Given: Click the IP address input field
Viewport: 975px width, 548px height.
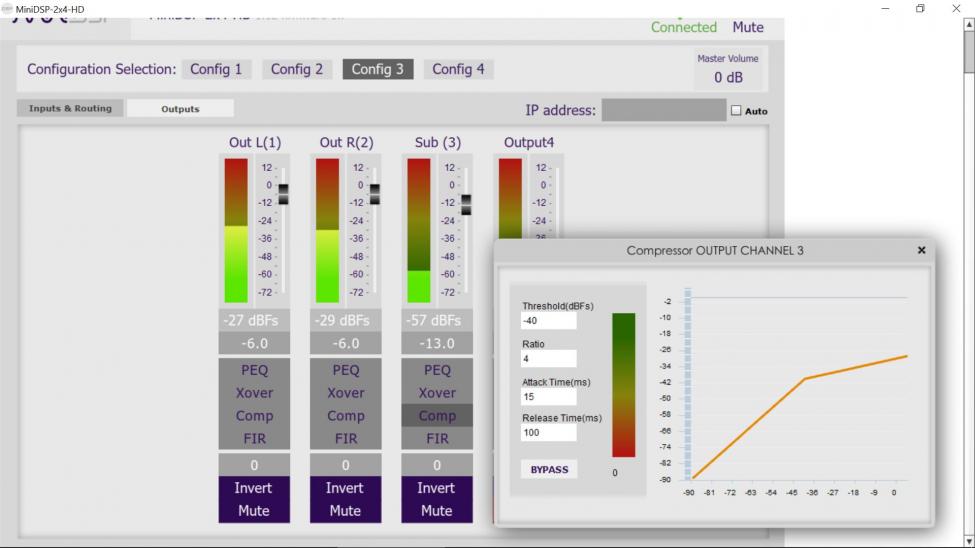Looking at the screenshot, I should click(x=663, y=110).
